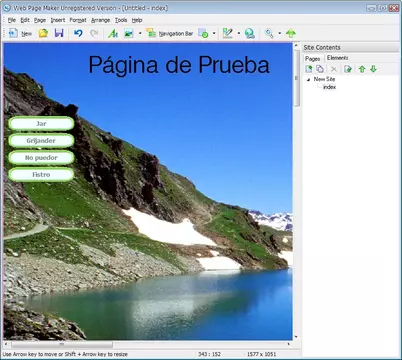Image resolution: width=402 pixels, height=360 pixels.
Task: Click the Grijander navigation button on the canvas
Action: tap(41, 141)
